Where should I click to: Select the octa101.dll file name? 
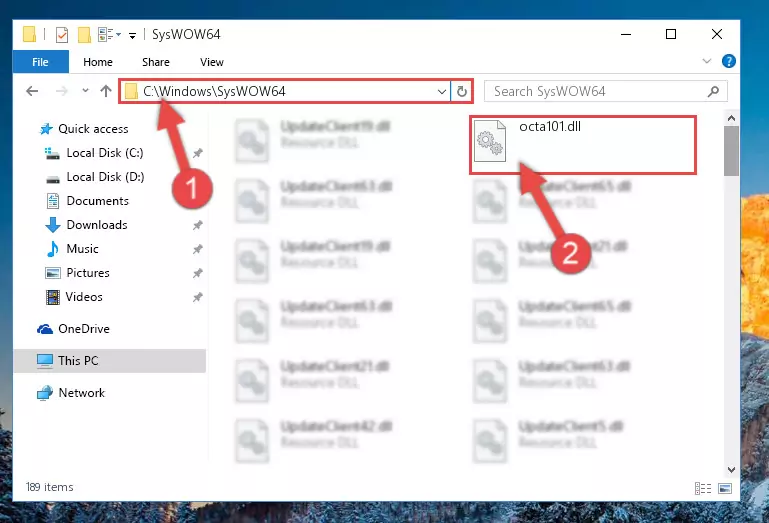(550, 127)
